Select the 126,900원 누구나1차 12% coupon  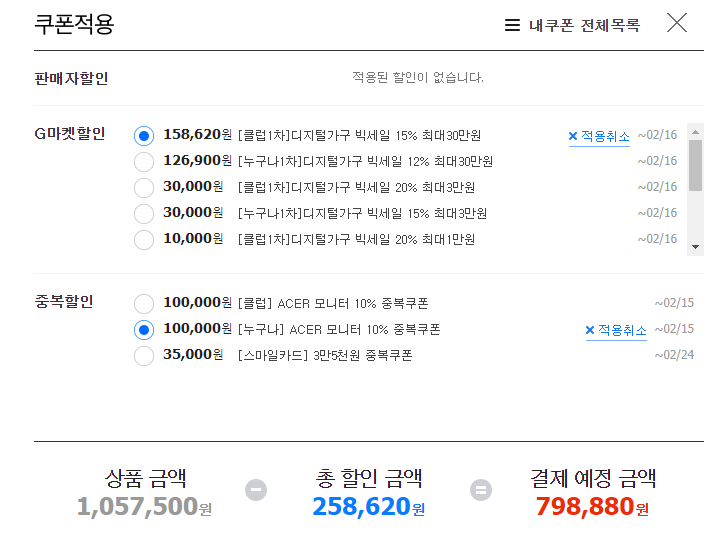click(144, 162)
